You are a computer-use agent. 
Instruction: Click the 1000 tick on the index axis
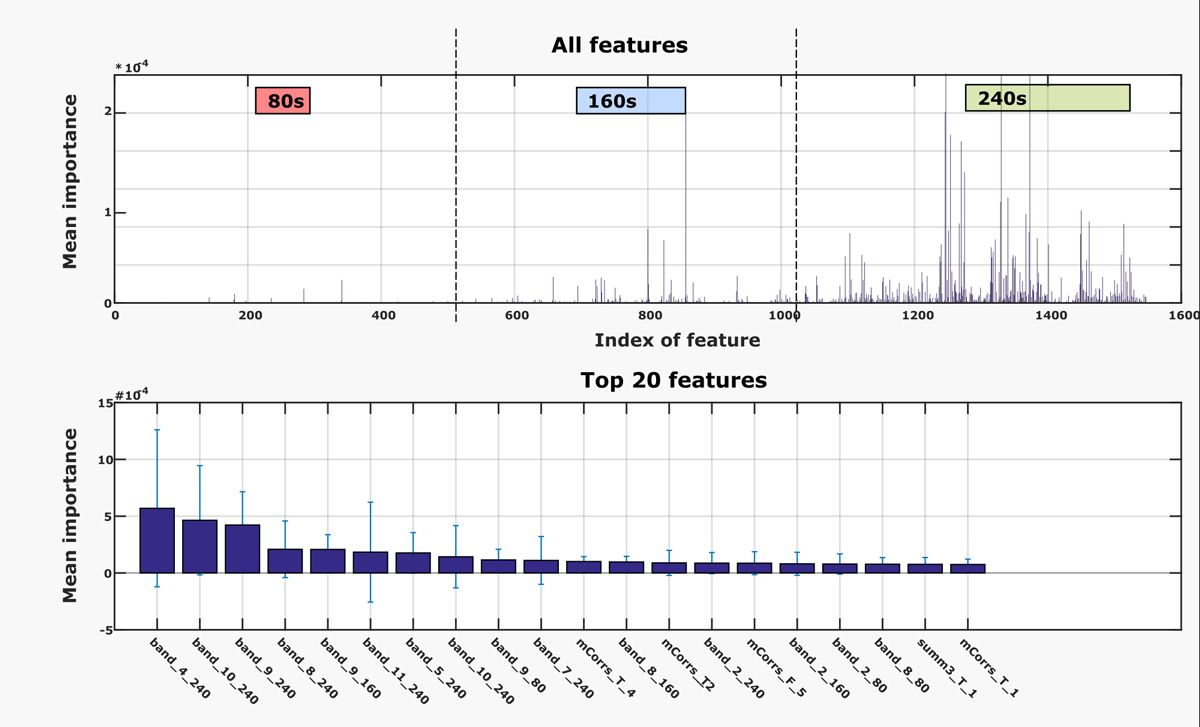[783, 316]
